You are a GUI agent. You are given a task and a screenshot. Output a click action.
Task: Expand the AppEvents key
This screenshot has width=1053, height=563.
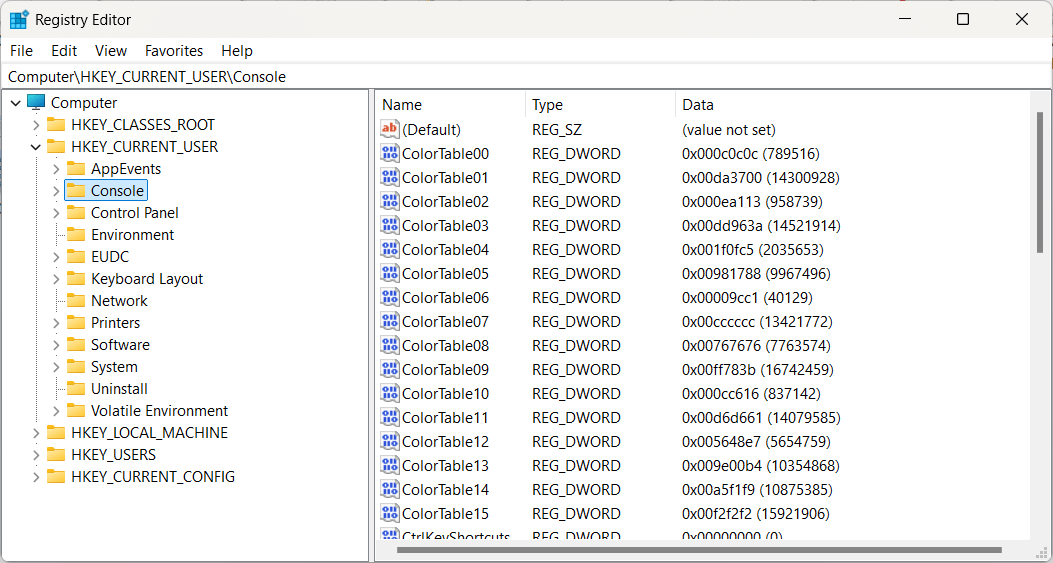tap(56, 169)
